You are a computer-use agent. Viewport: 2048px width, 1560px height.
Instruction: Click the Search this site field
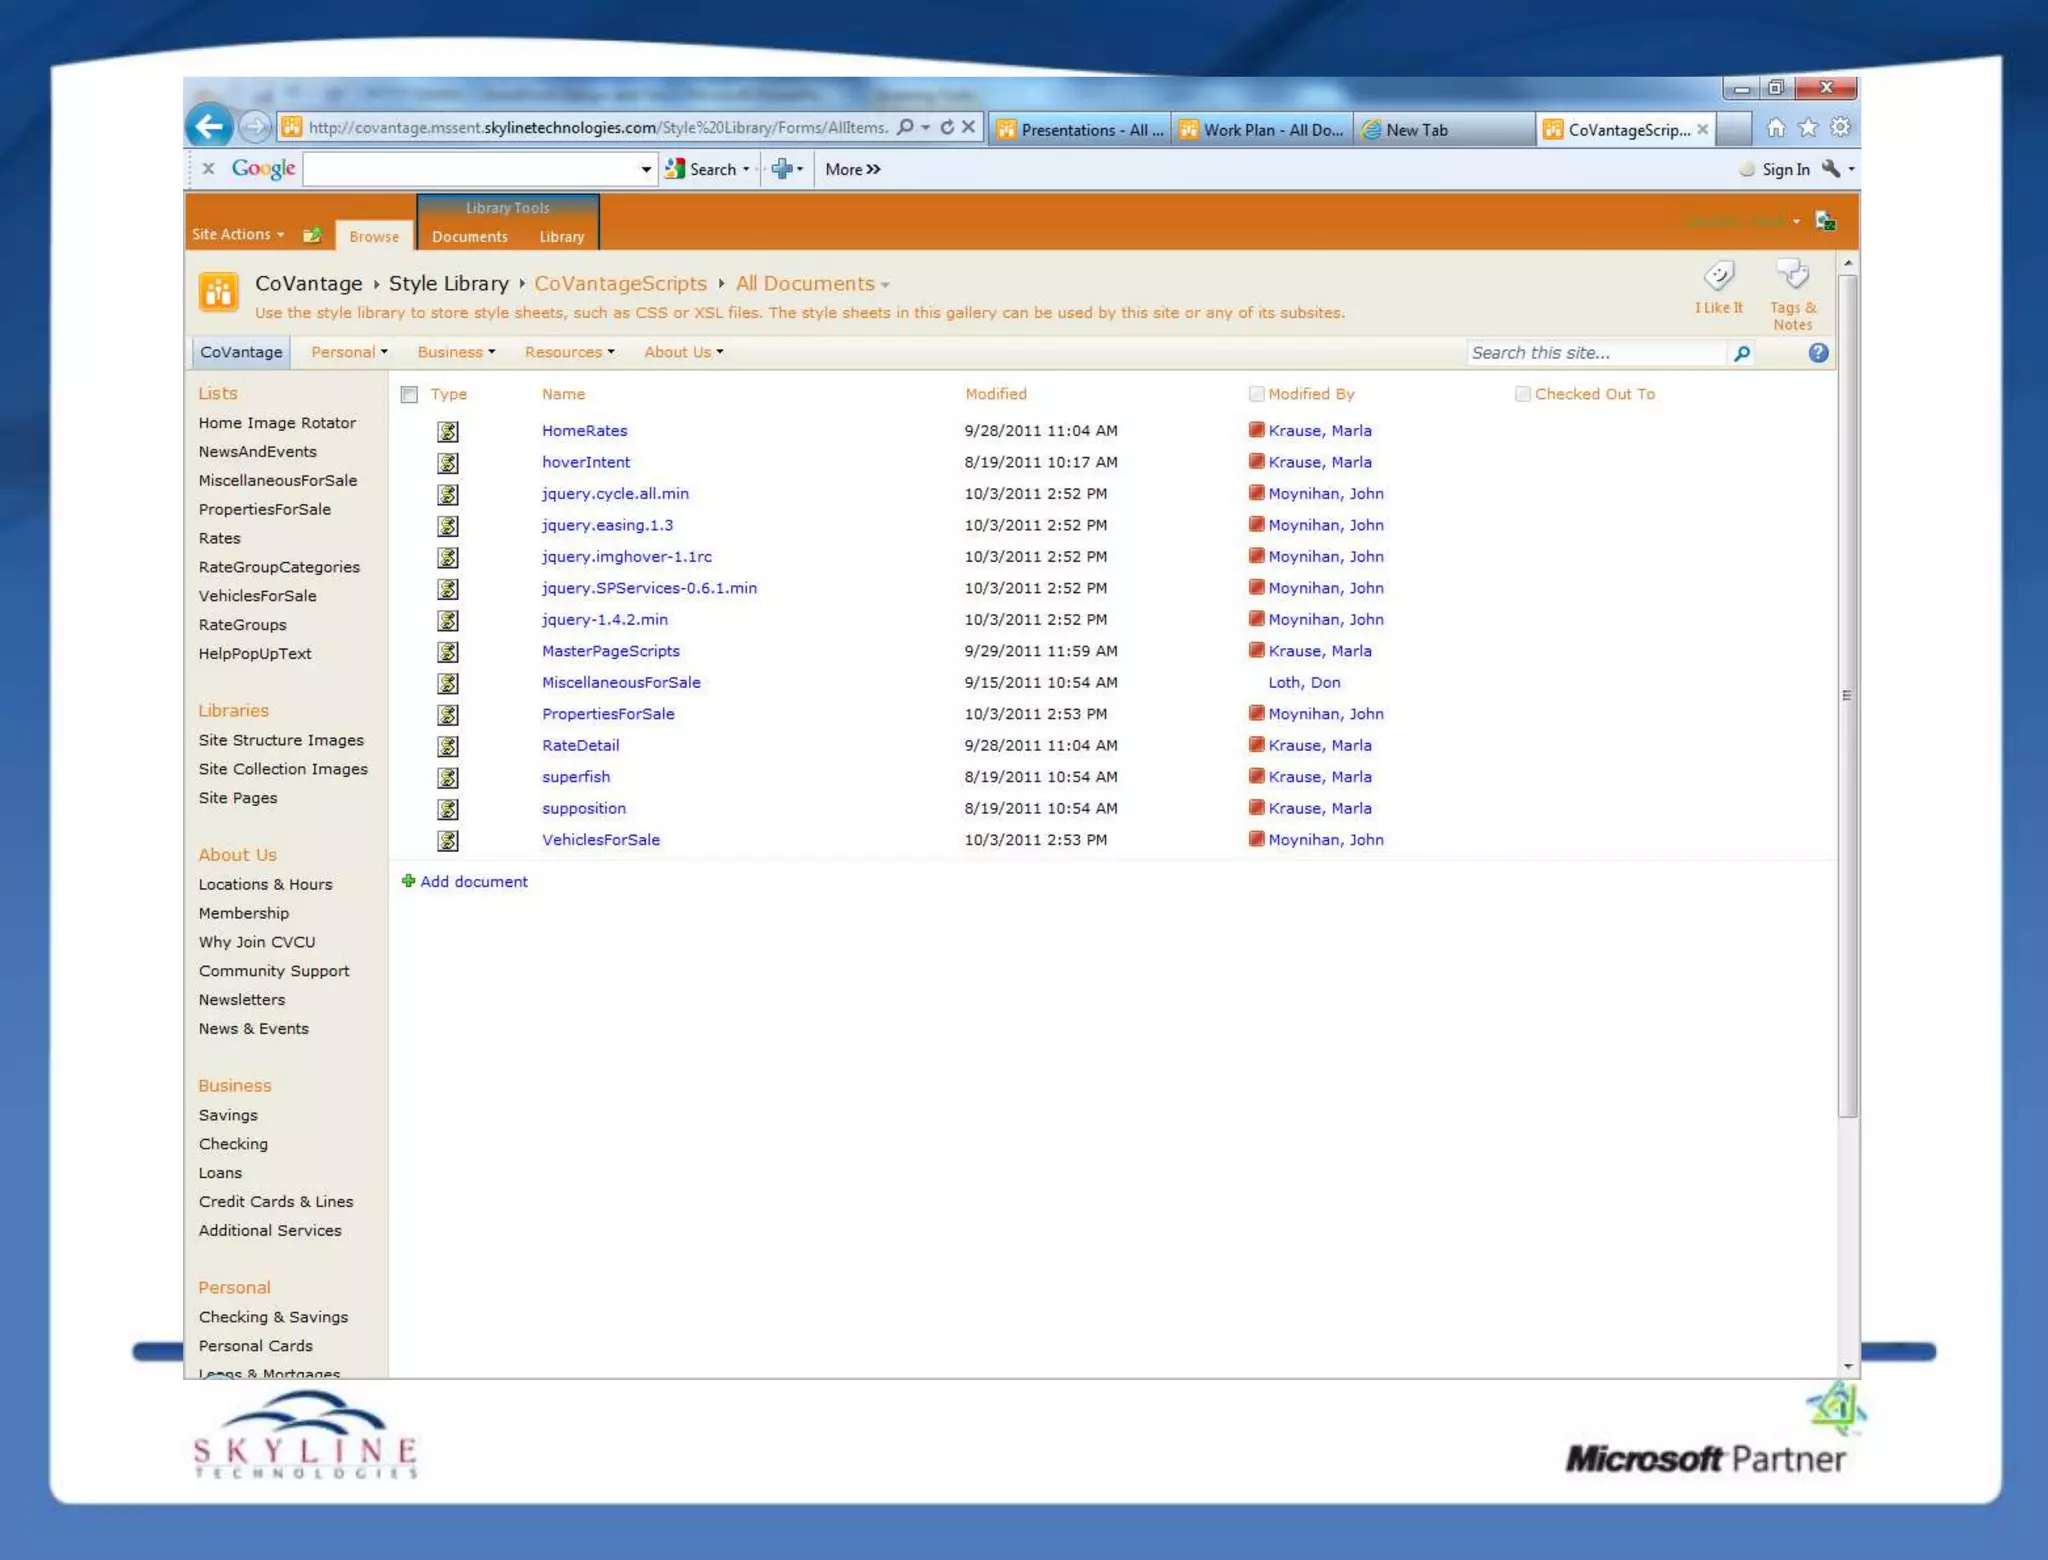pos(1595,353)
